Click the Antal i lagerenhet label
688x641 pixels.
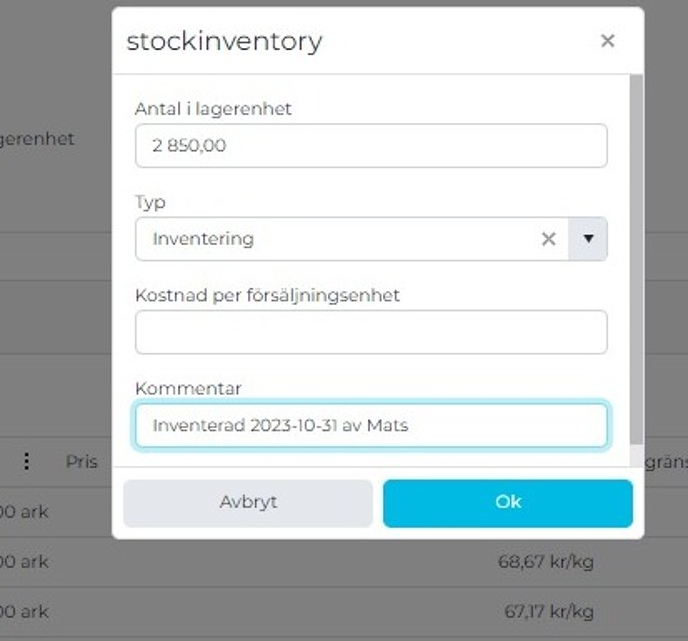(x=213, y=109)
